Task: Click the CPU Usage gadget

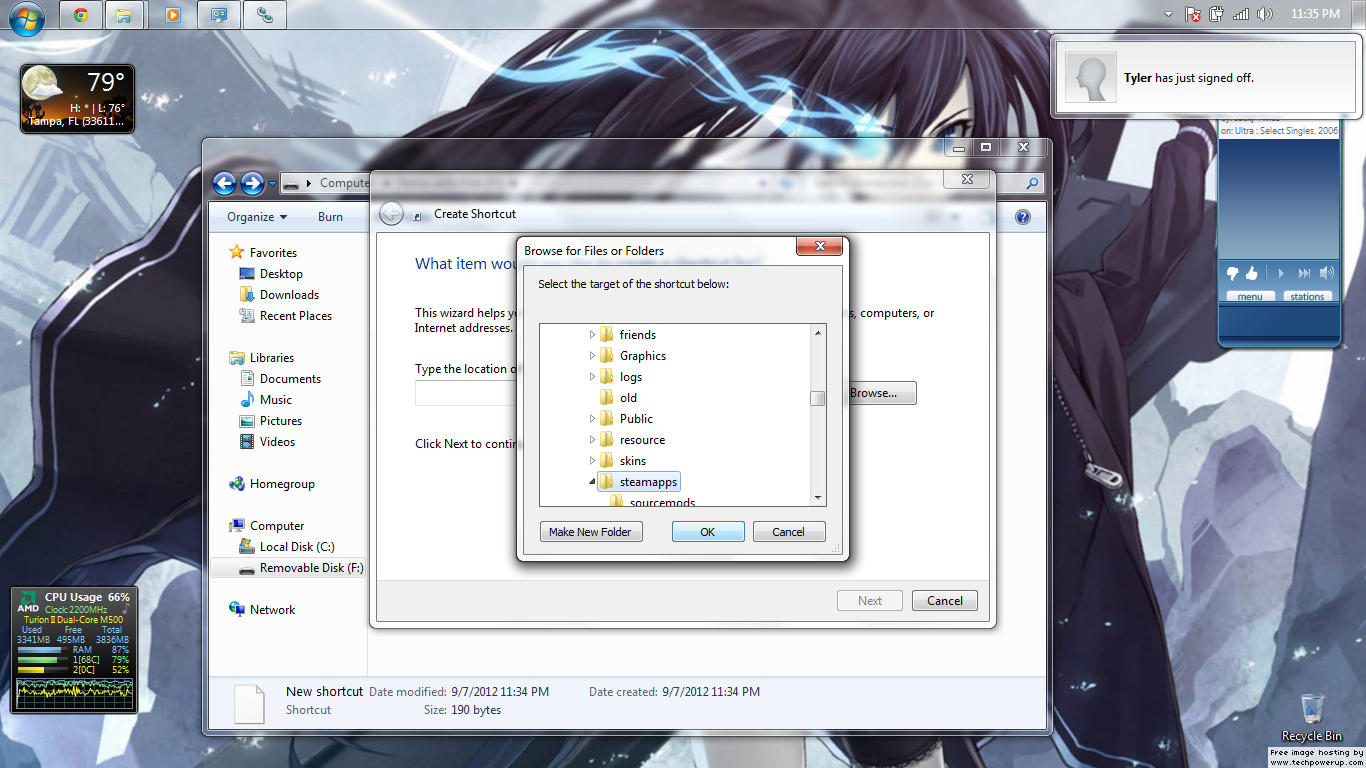Action: click(x=74, y=650)
